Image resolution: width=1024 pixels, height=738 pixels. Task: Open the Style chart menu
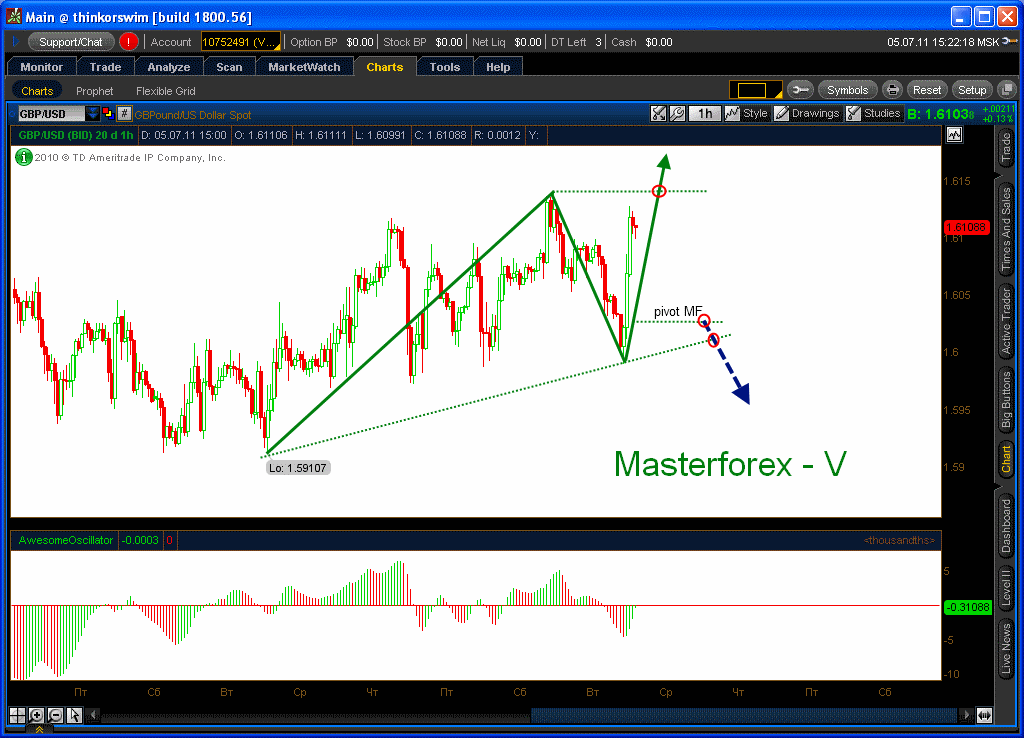point(746,114)
